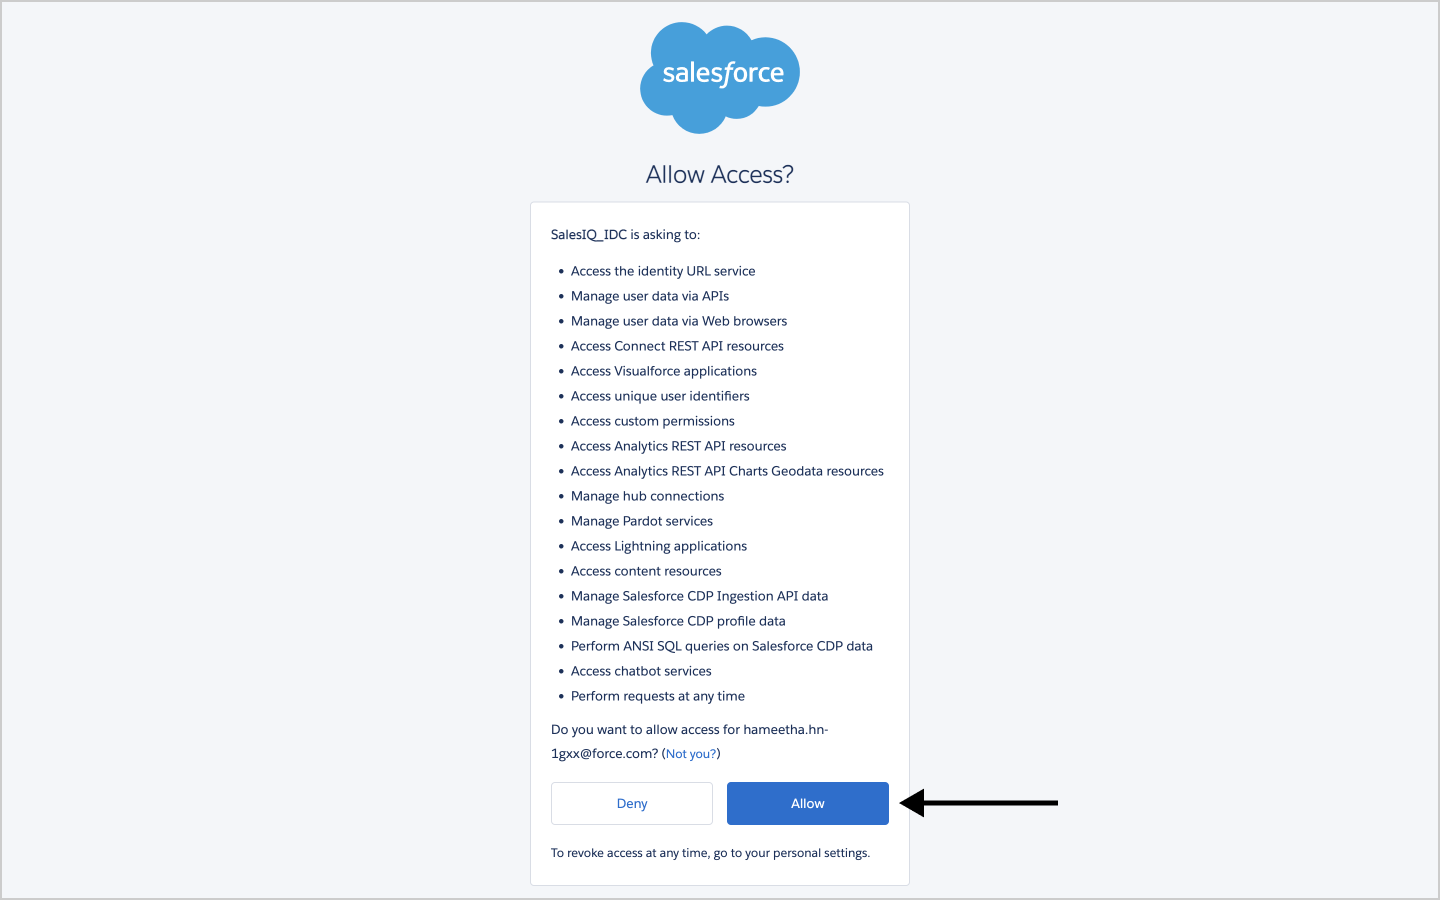
Task: Click the revoke access note at bottom
Action: tap(710, 853)
